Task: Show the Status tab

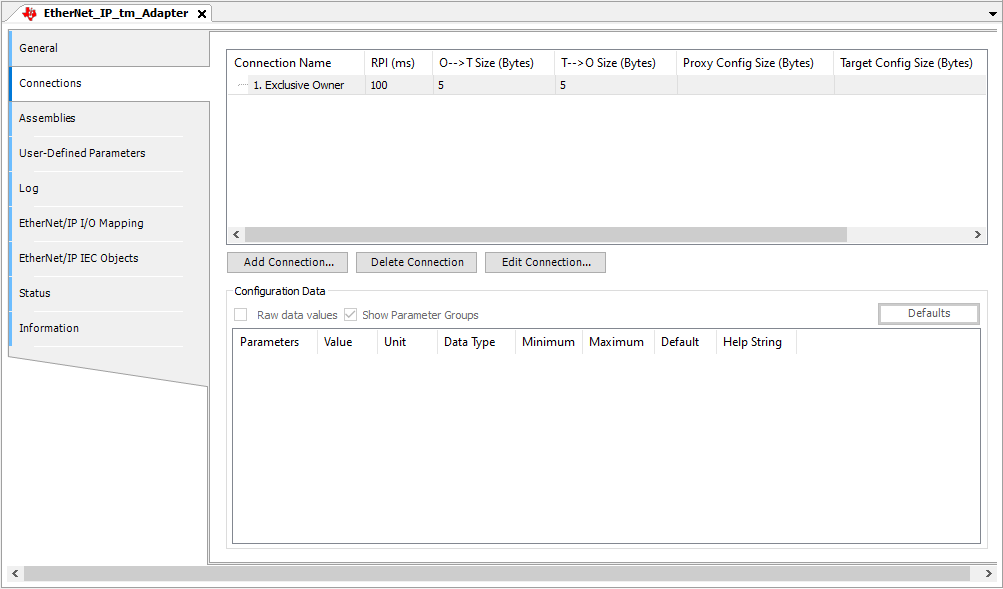Action: pyautogui.click(x=35, y=293)
